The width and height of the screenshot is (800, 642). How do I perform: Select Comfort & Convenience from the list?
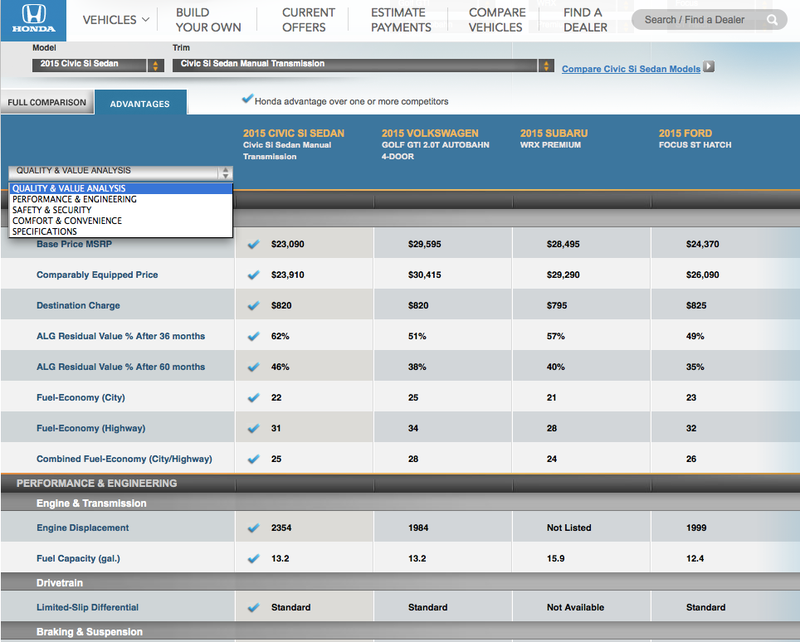pyautogui.click(x=120, y=220)
